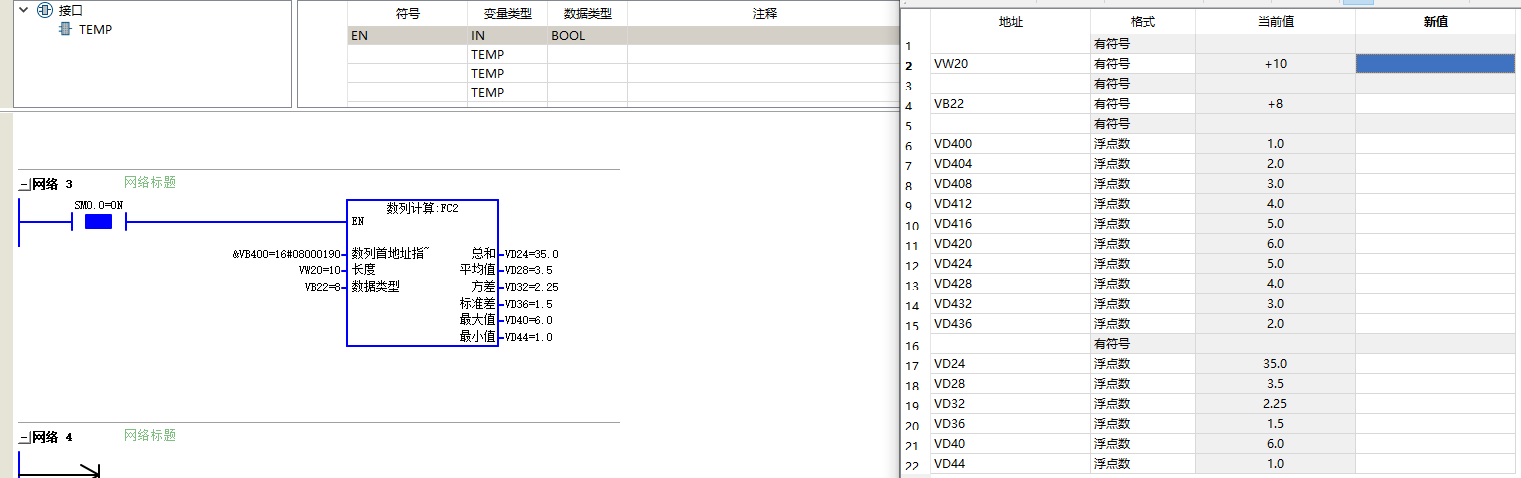Select the VD404 address cell
Screen dimensions: 1521x478
click(1010, 164)
